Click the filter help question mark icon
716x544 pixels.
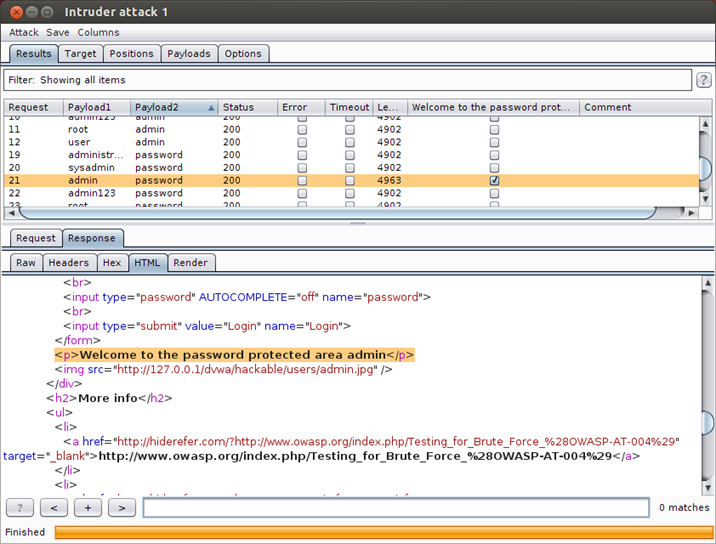coord(704,80)
